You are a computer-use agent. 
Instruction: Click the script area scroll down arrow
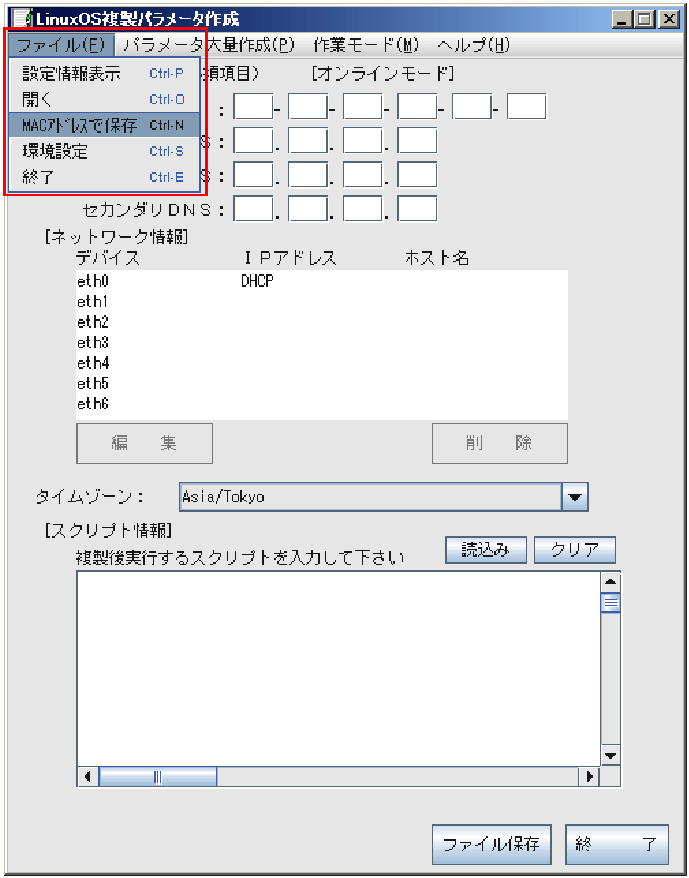click(610, 755)
